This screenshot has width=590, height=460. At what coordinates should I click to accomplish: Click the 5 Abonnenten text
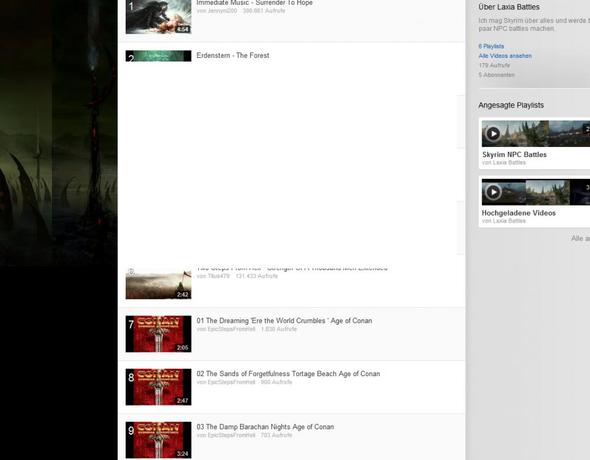click(496, 75)
